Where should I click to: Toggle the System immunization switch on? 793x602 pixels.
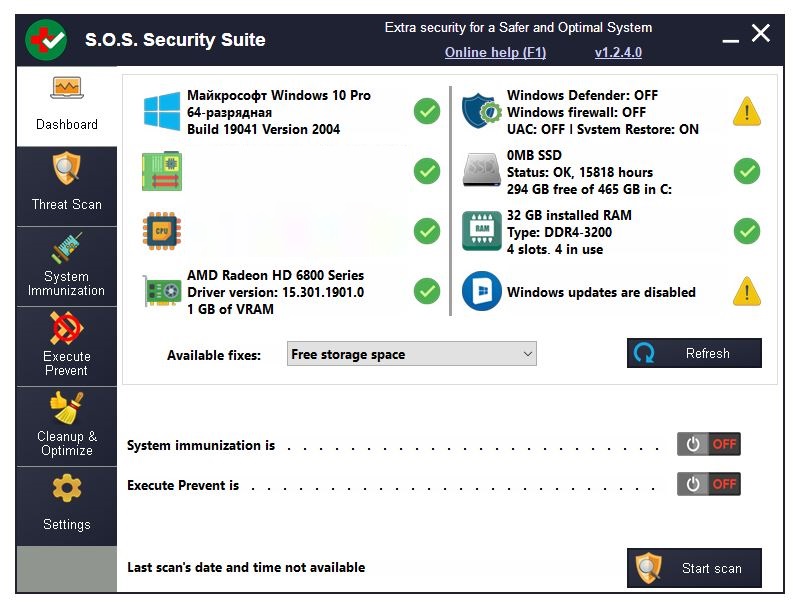tap(708, 445)
